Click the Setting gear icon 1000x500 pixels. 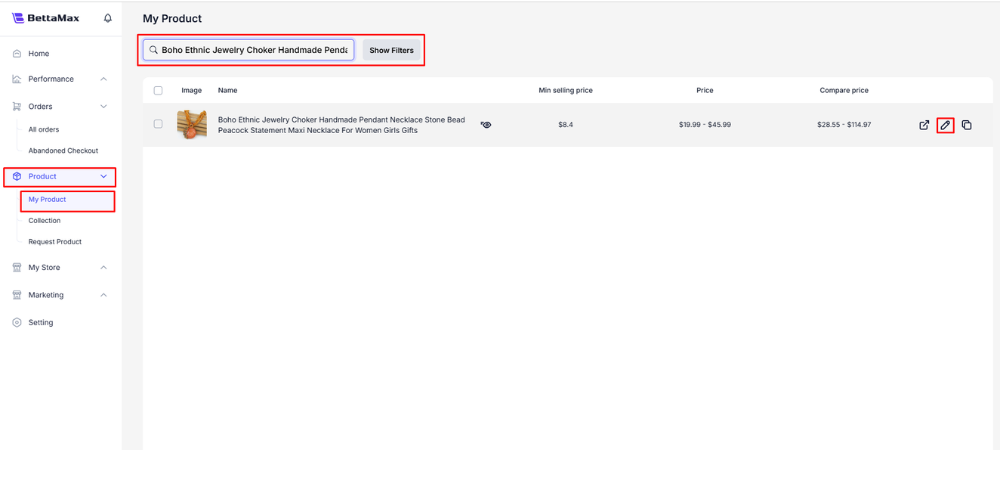17,323
